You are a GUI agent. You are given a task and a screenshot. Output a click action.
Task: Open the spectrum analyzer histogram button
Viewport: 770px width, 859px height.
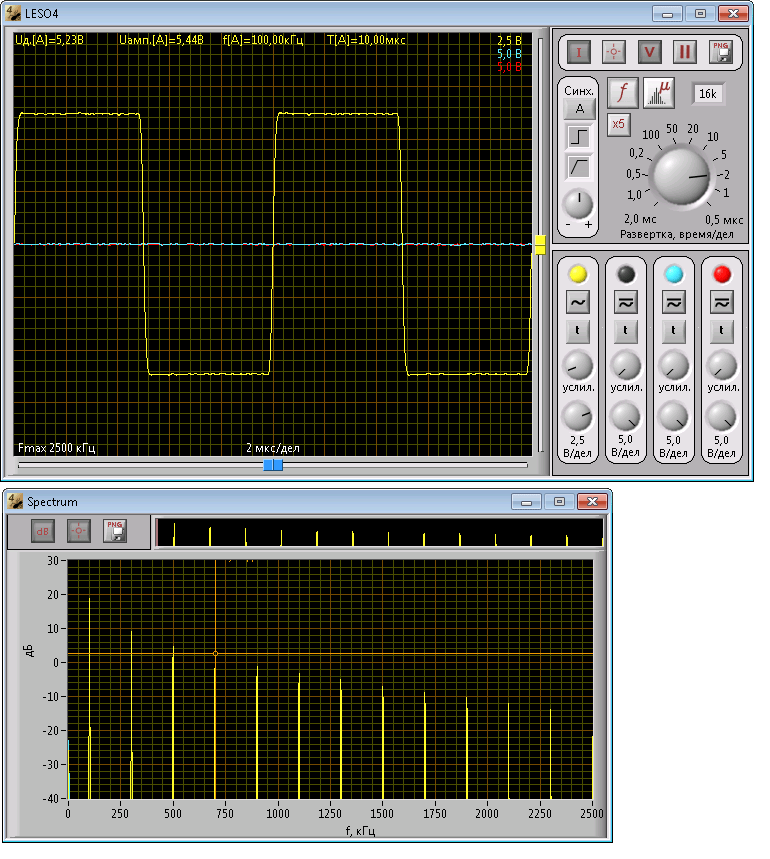coord(658,93)
